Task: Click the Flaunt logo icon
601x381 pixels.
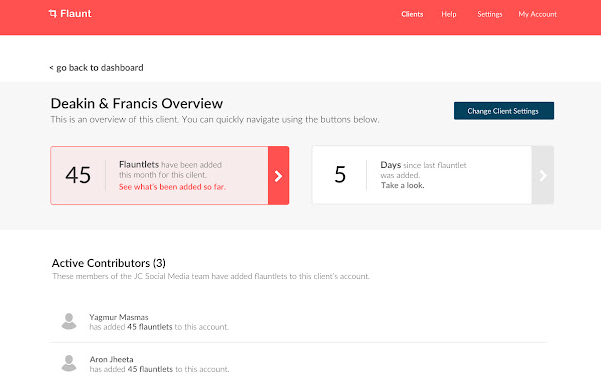Action: pos(53,14)
